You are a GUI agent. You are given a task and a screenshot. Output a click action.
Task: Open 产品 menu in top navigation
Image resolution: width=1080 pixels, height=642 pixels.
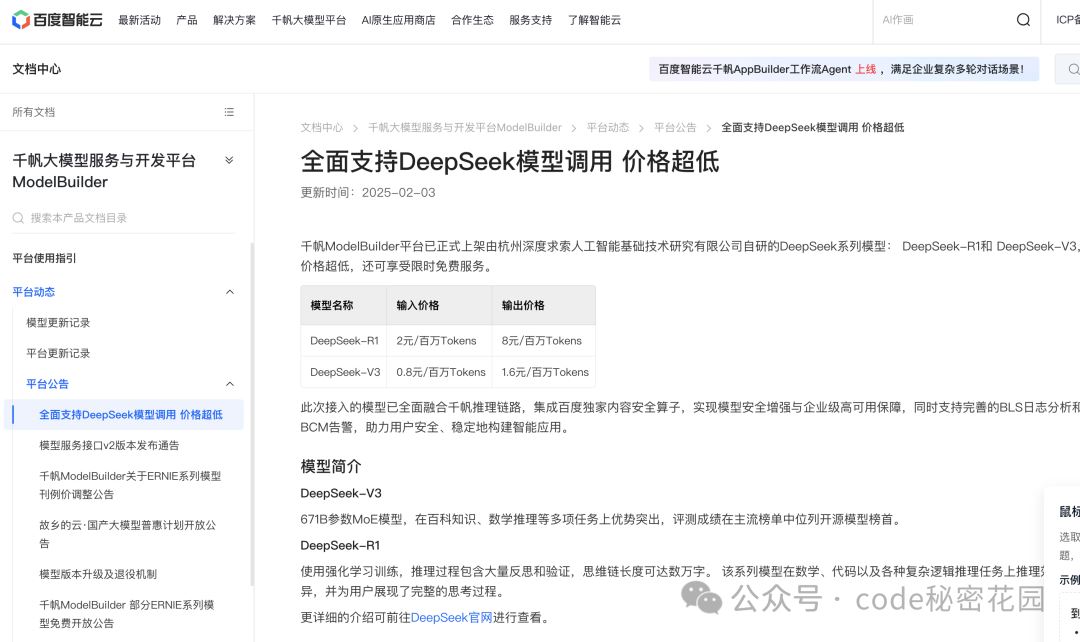click(x=187, y=20)
